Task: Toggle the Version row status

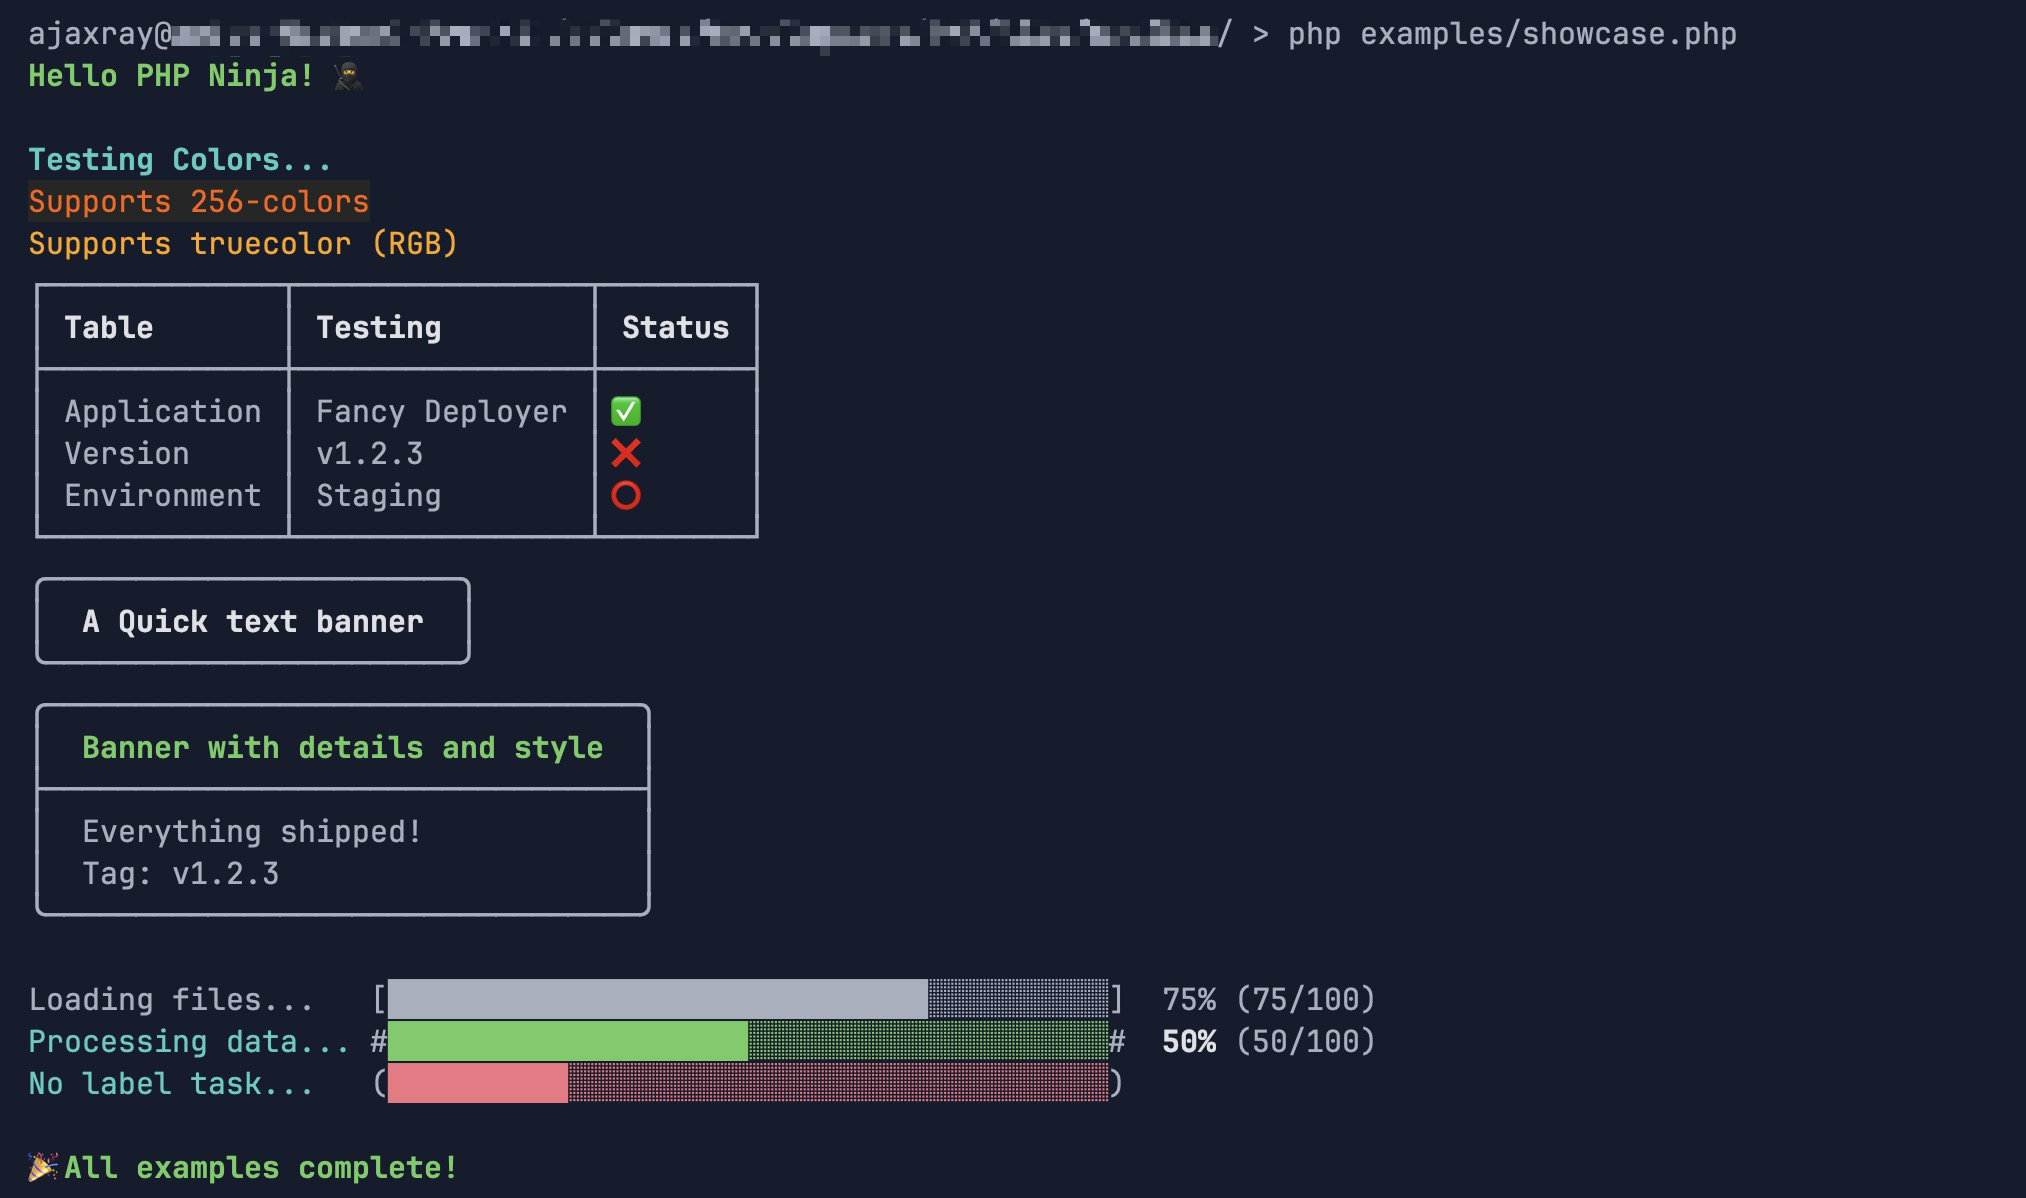Action: (625, 453)
